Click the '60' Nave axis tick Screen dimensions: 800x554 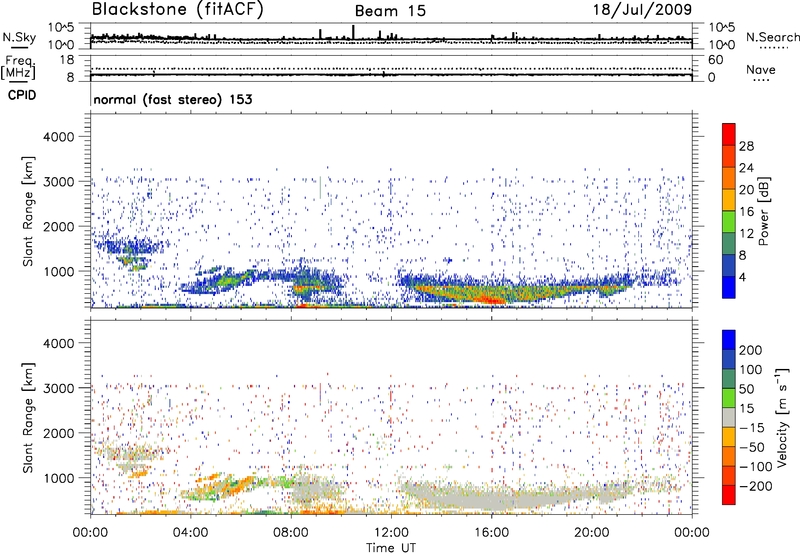[x=716, y=60]
